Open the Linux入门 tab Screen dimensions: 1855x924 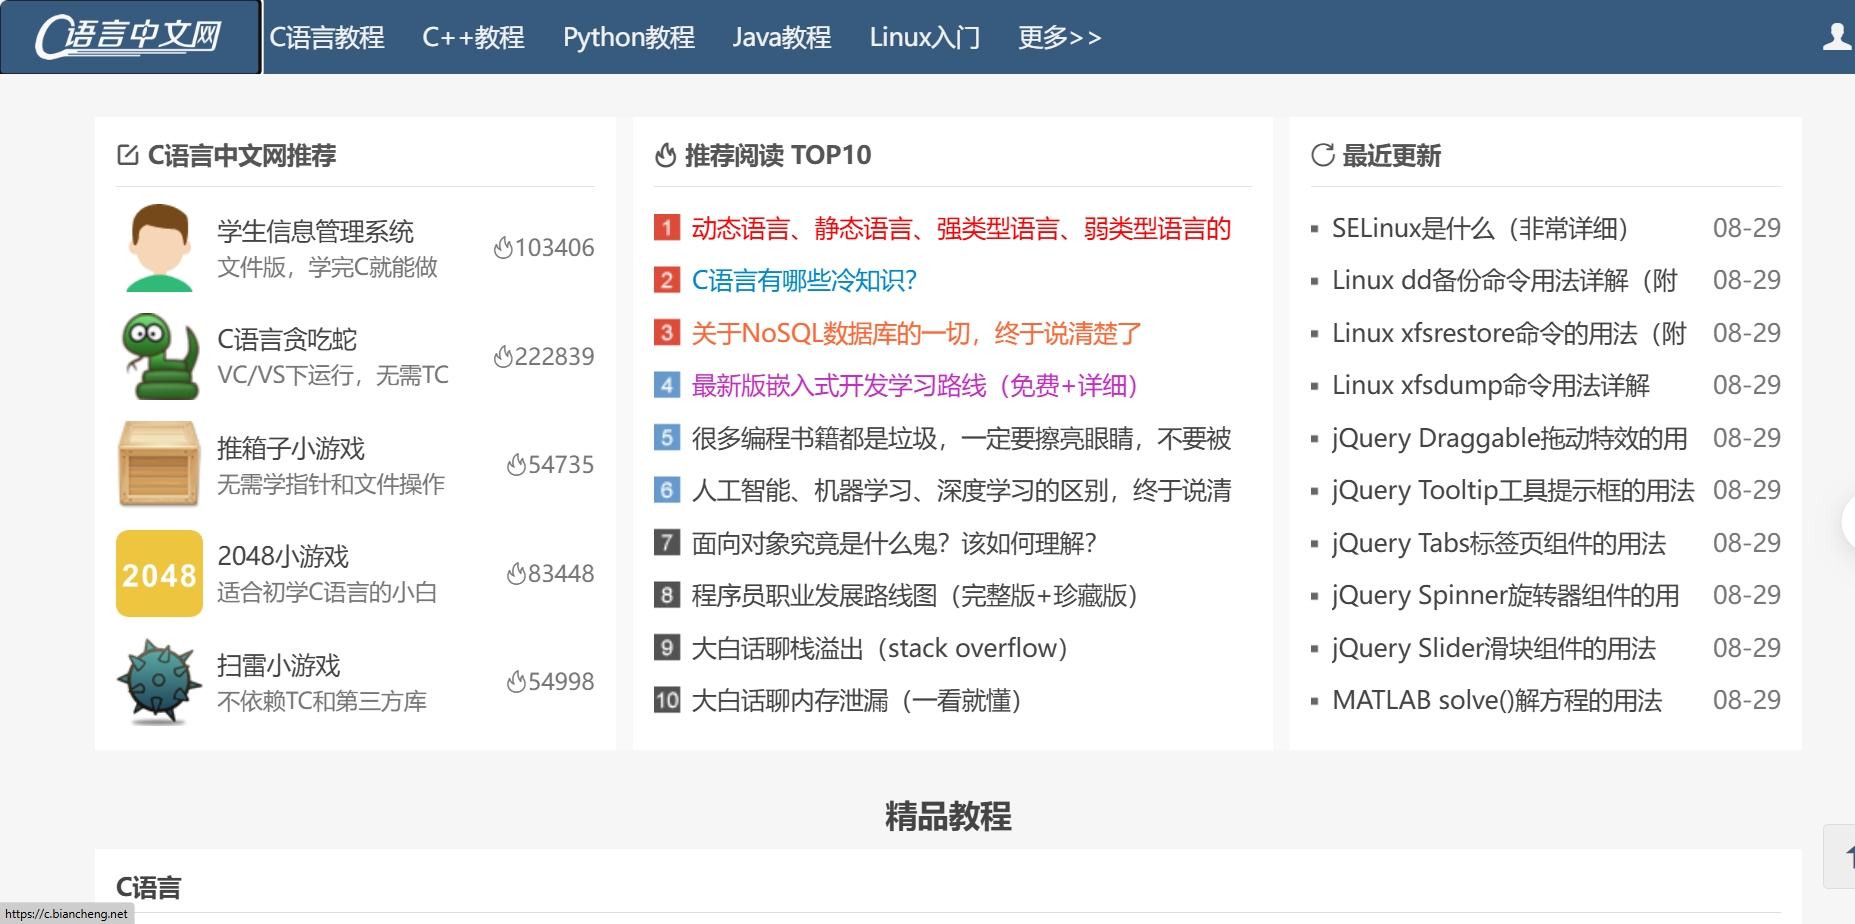pyautogui.click(x=926, y=38)
